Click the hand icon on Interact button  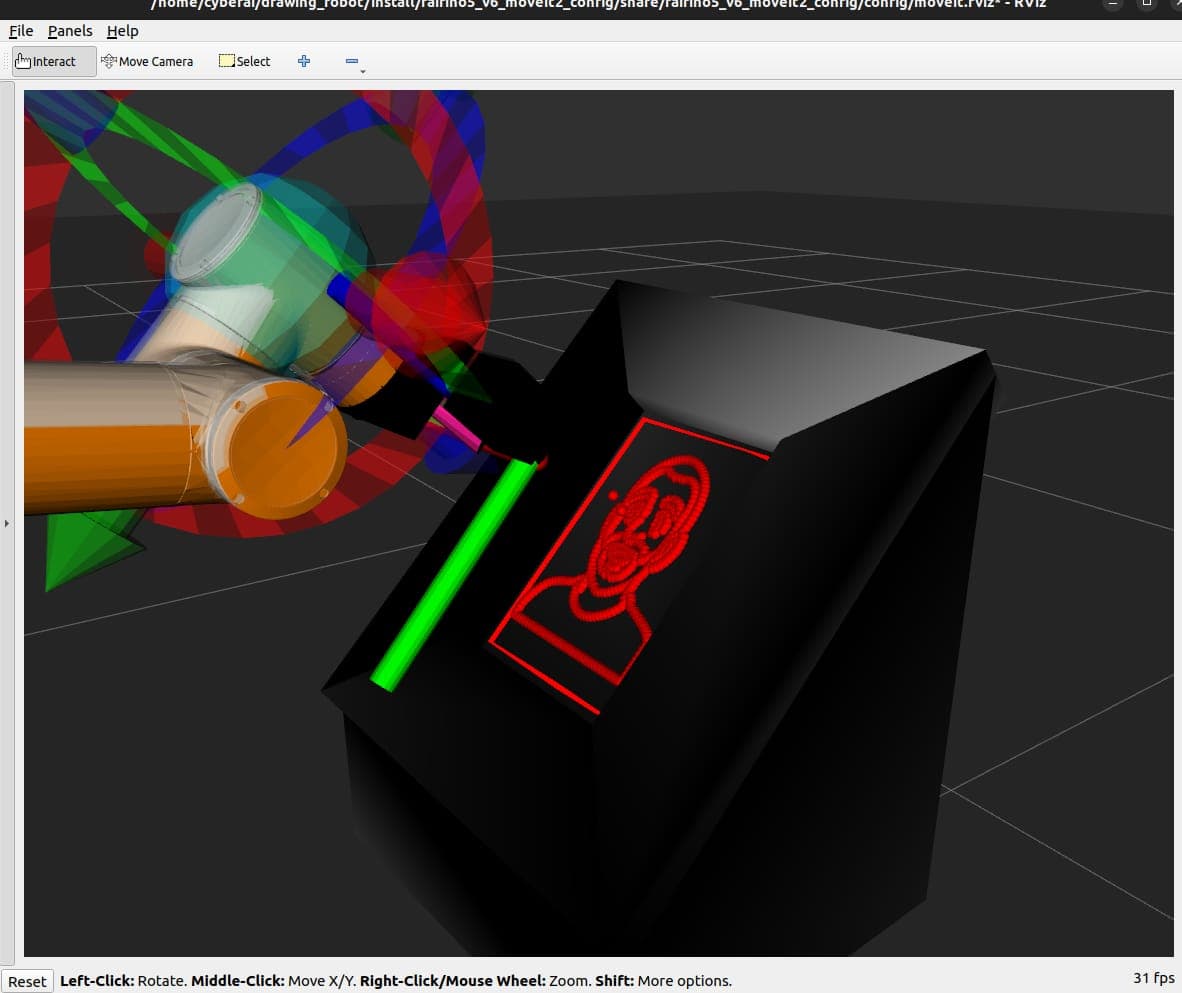tap(23, 61)
